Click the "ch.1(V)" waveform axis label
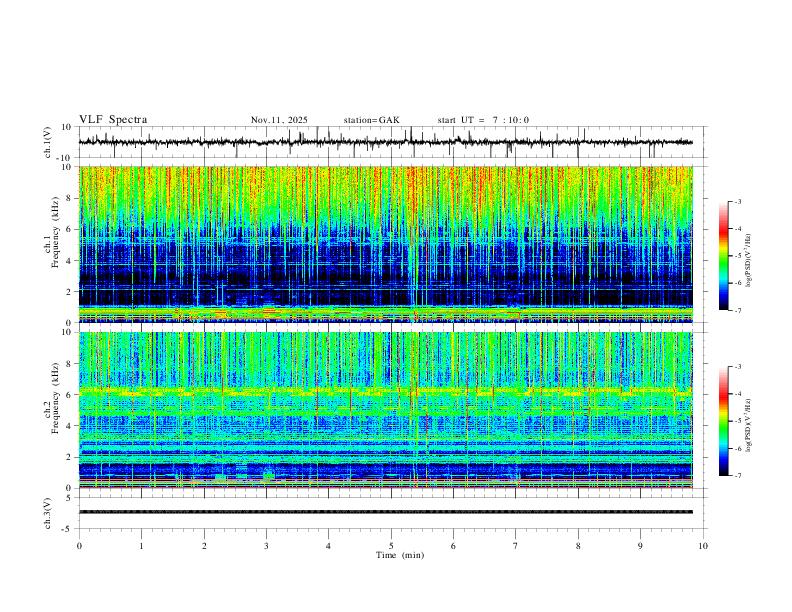This screenshot has height=612, width=792. (x=48, y=142)
